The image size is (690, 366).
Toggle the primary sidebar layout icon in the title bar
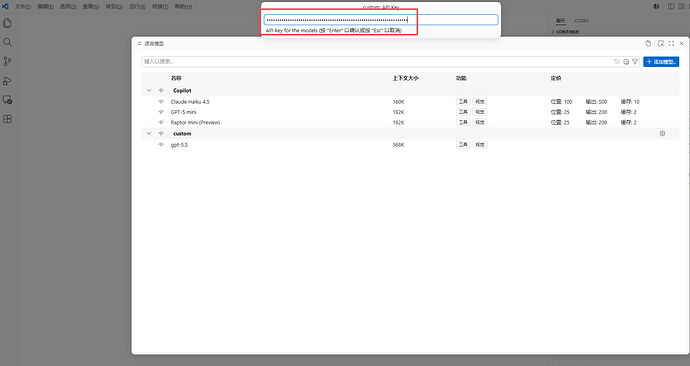671,6
